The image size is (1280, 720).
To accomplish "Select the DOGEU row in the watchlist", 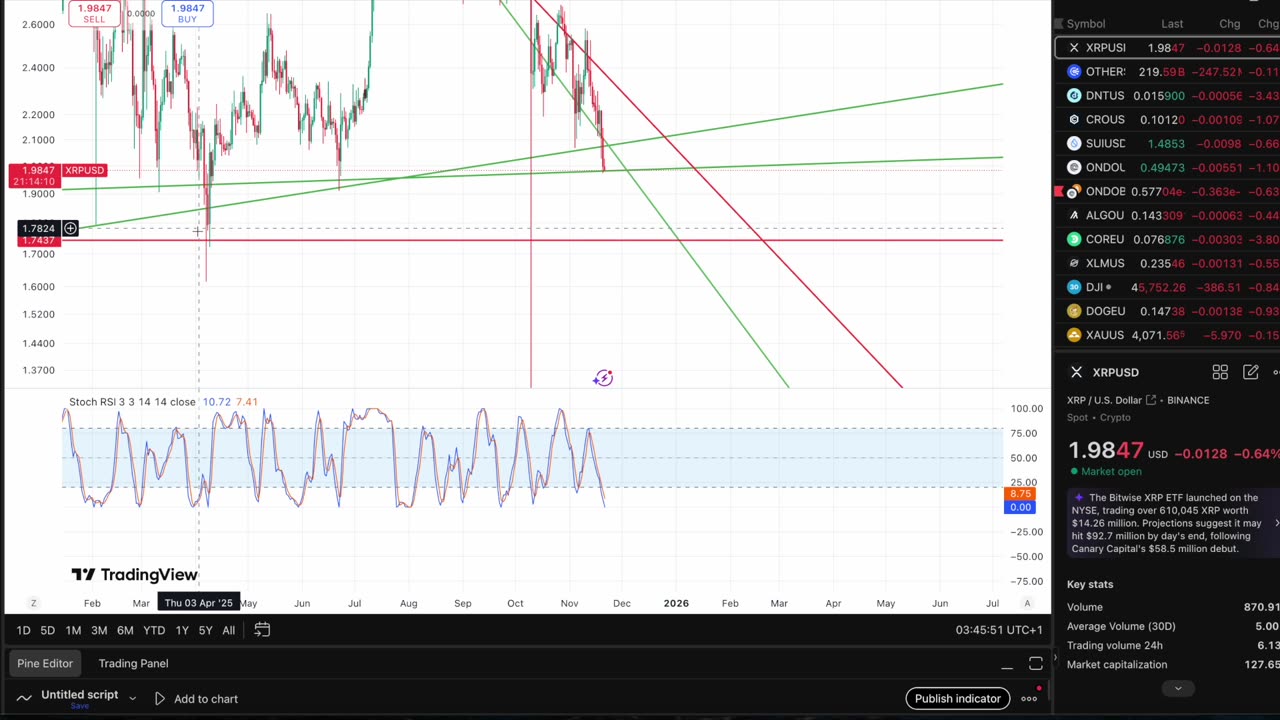I will click(1167, 312).
